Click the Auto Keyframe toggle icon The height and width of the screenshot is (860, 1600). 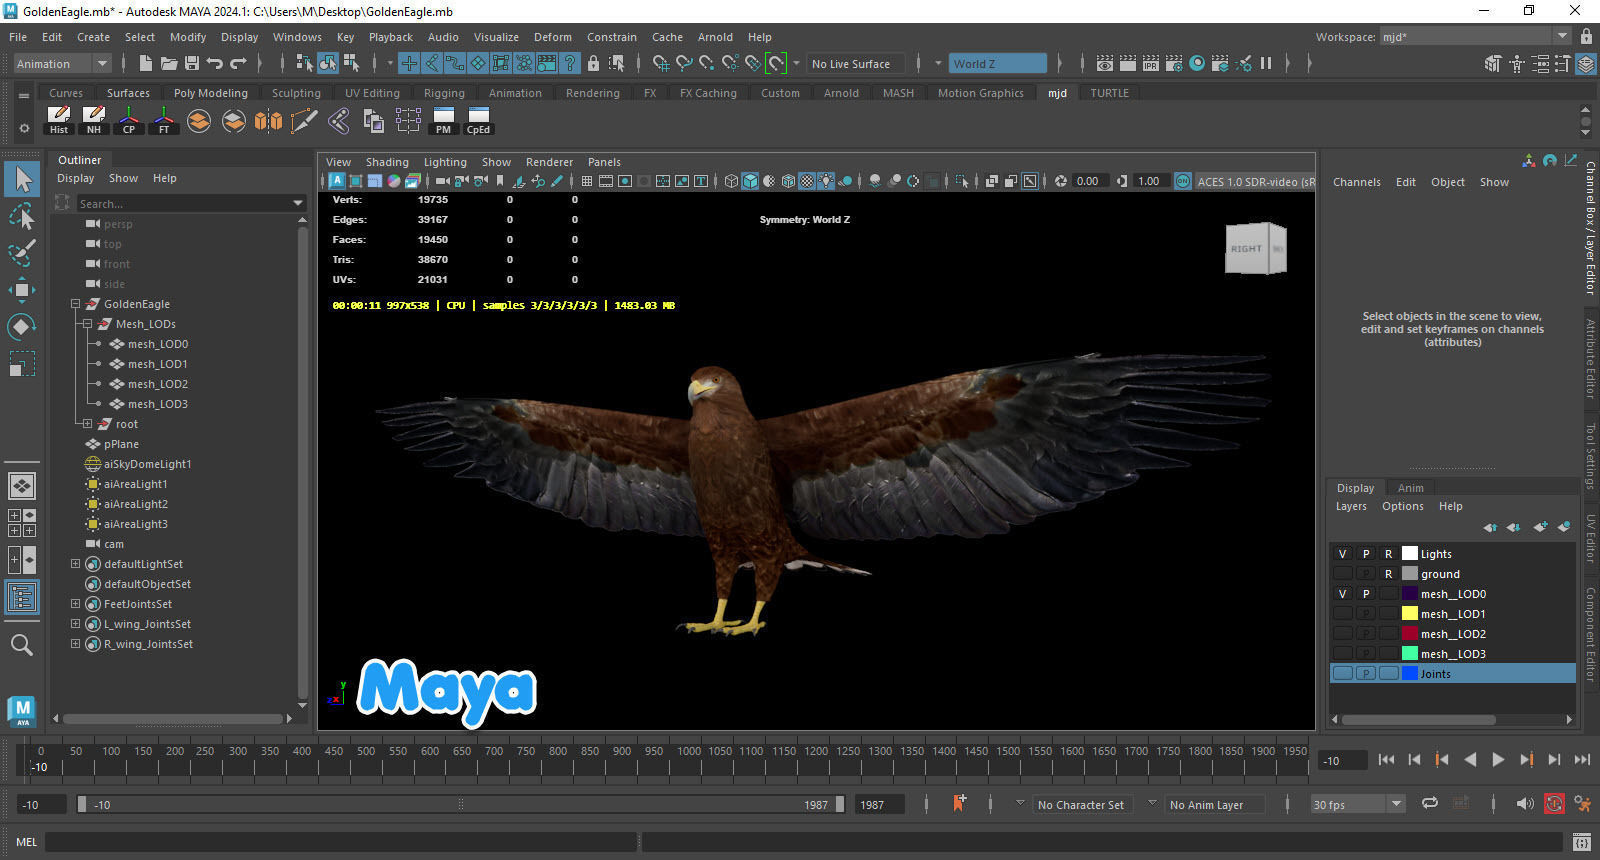coord(1554,804)
